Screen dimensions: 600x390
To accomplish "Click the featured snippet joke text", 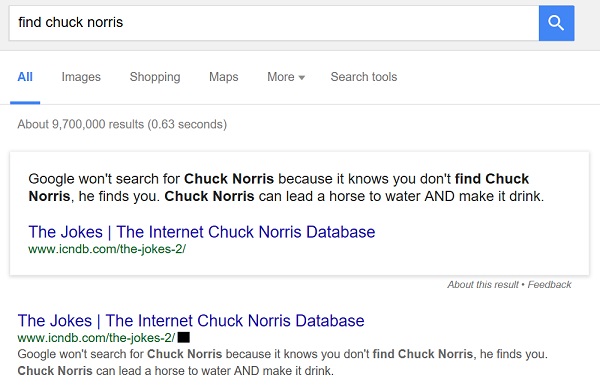I will (286, 188).
